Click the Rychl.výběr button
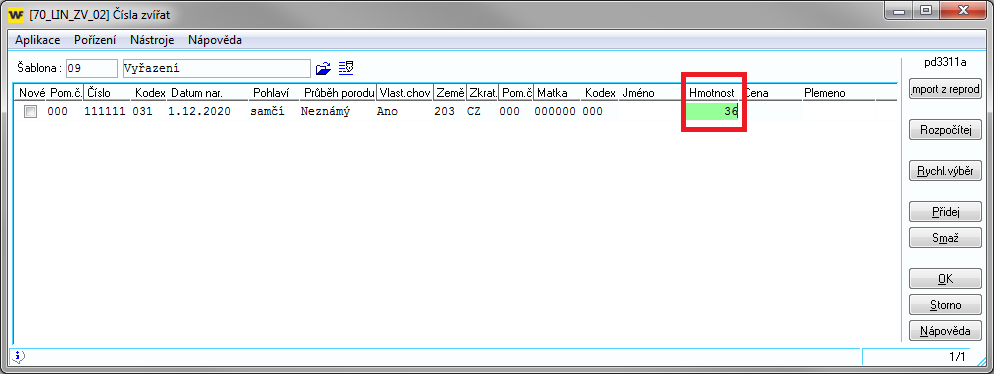This screenshot has height=374, width=994. click(x=945, y=171)
